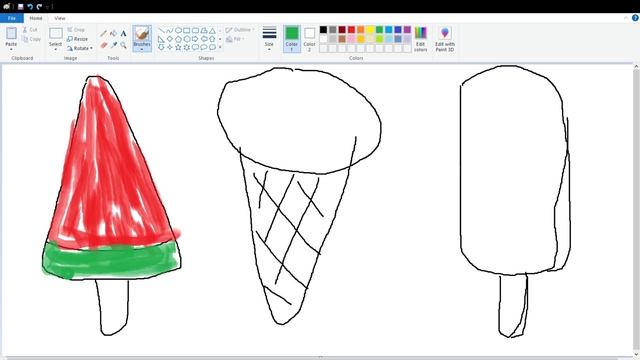Click the Copy button

coord(31,39)
